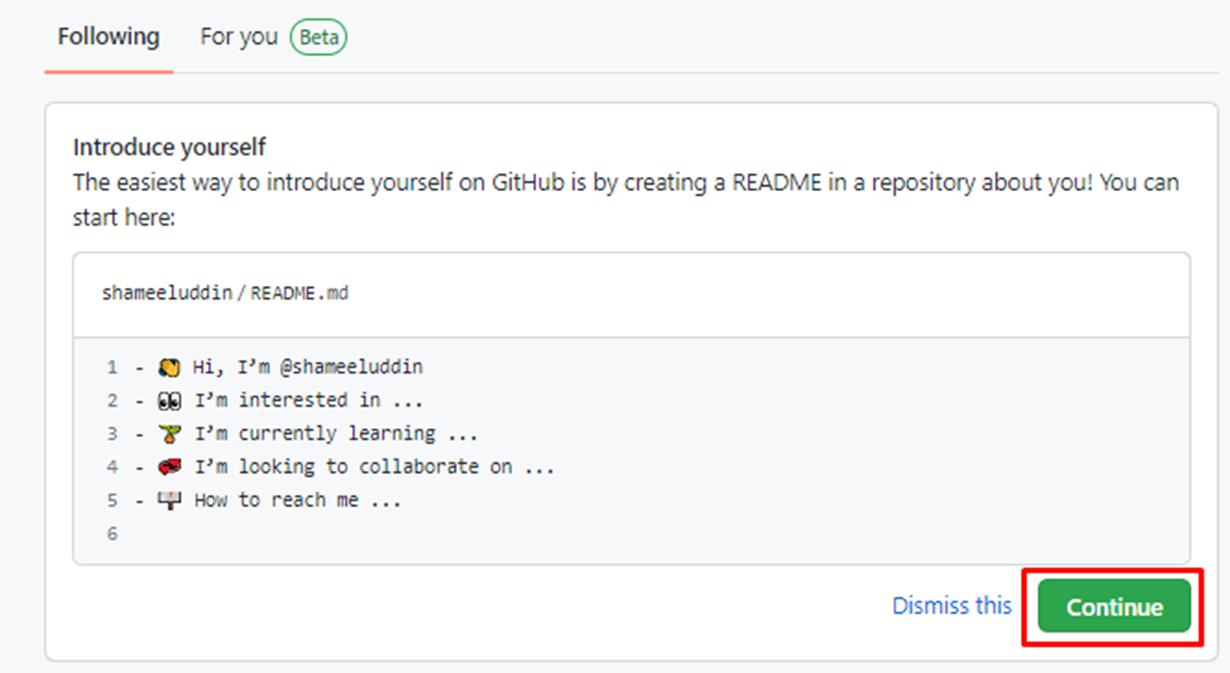1230x673 pixels.
Task: Click the emoji on line 4
Action: point(169,467)
